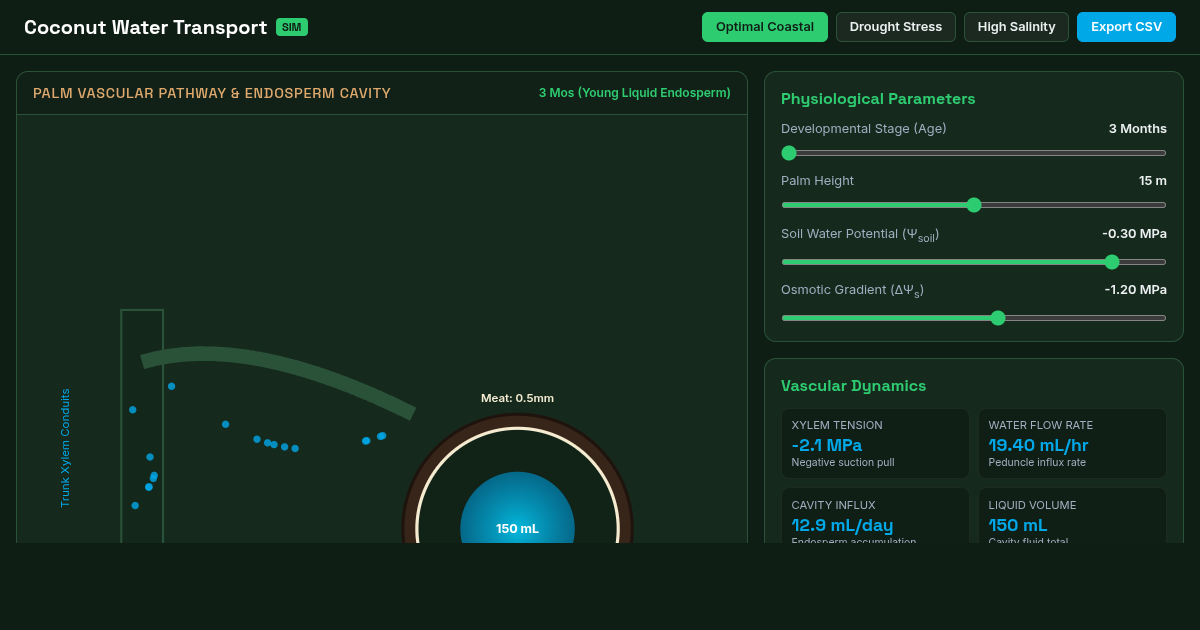Click the -1.20 MPa osmotic gradient value
This screenshot has height=630, width=1200.
(x=1135, y=289)
